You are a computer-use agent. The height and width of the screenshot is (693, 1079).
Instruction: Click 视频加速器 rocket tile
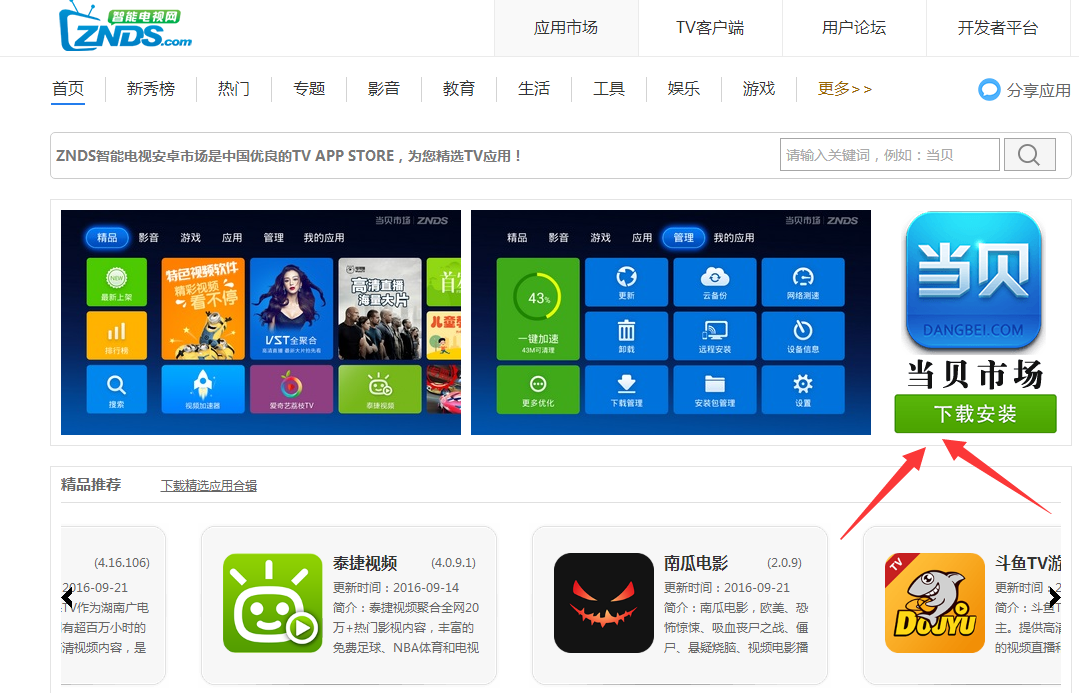203,389
